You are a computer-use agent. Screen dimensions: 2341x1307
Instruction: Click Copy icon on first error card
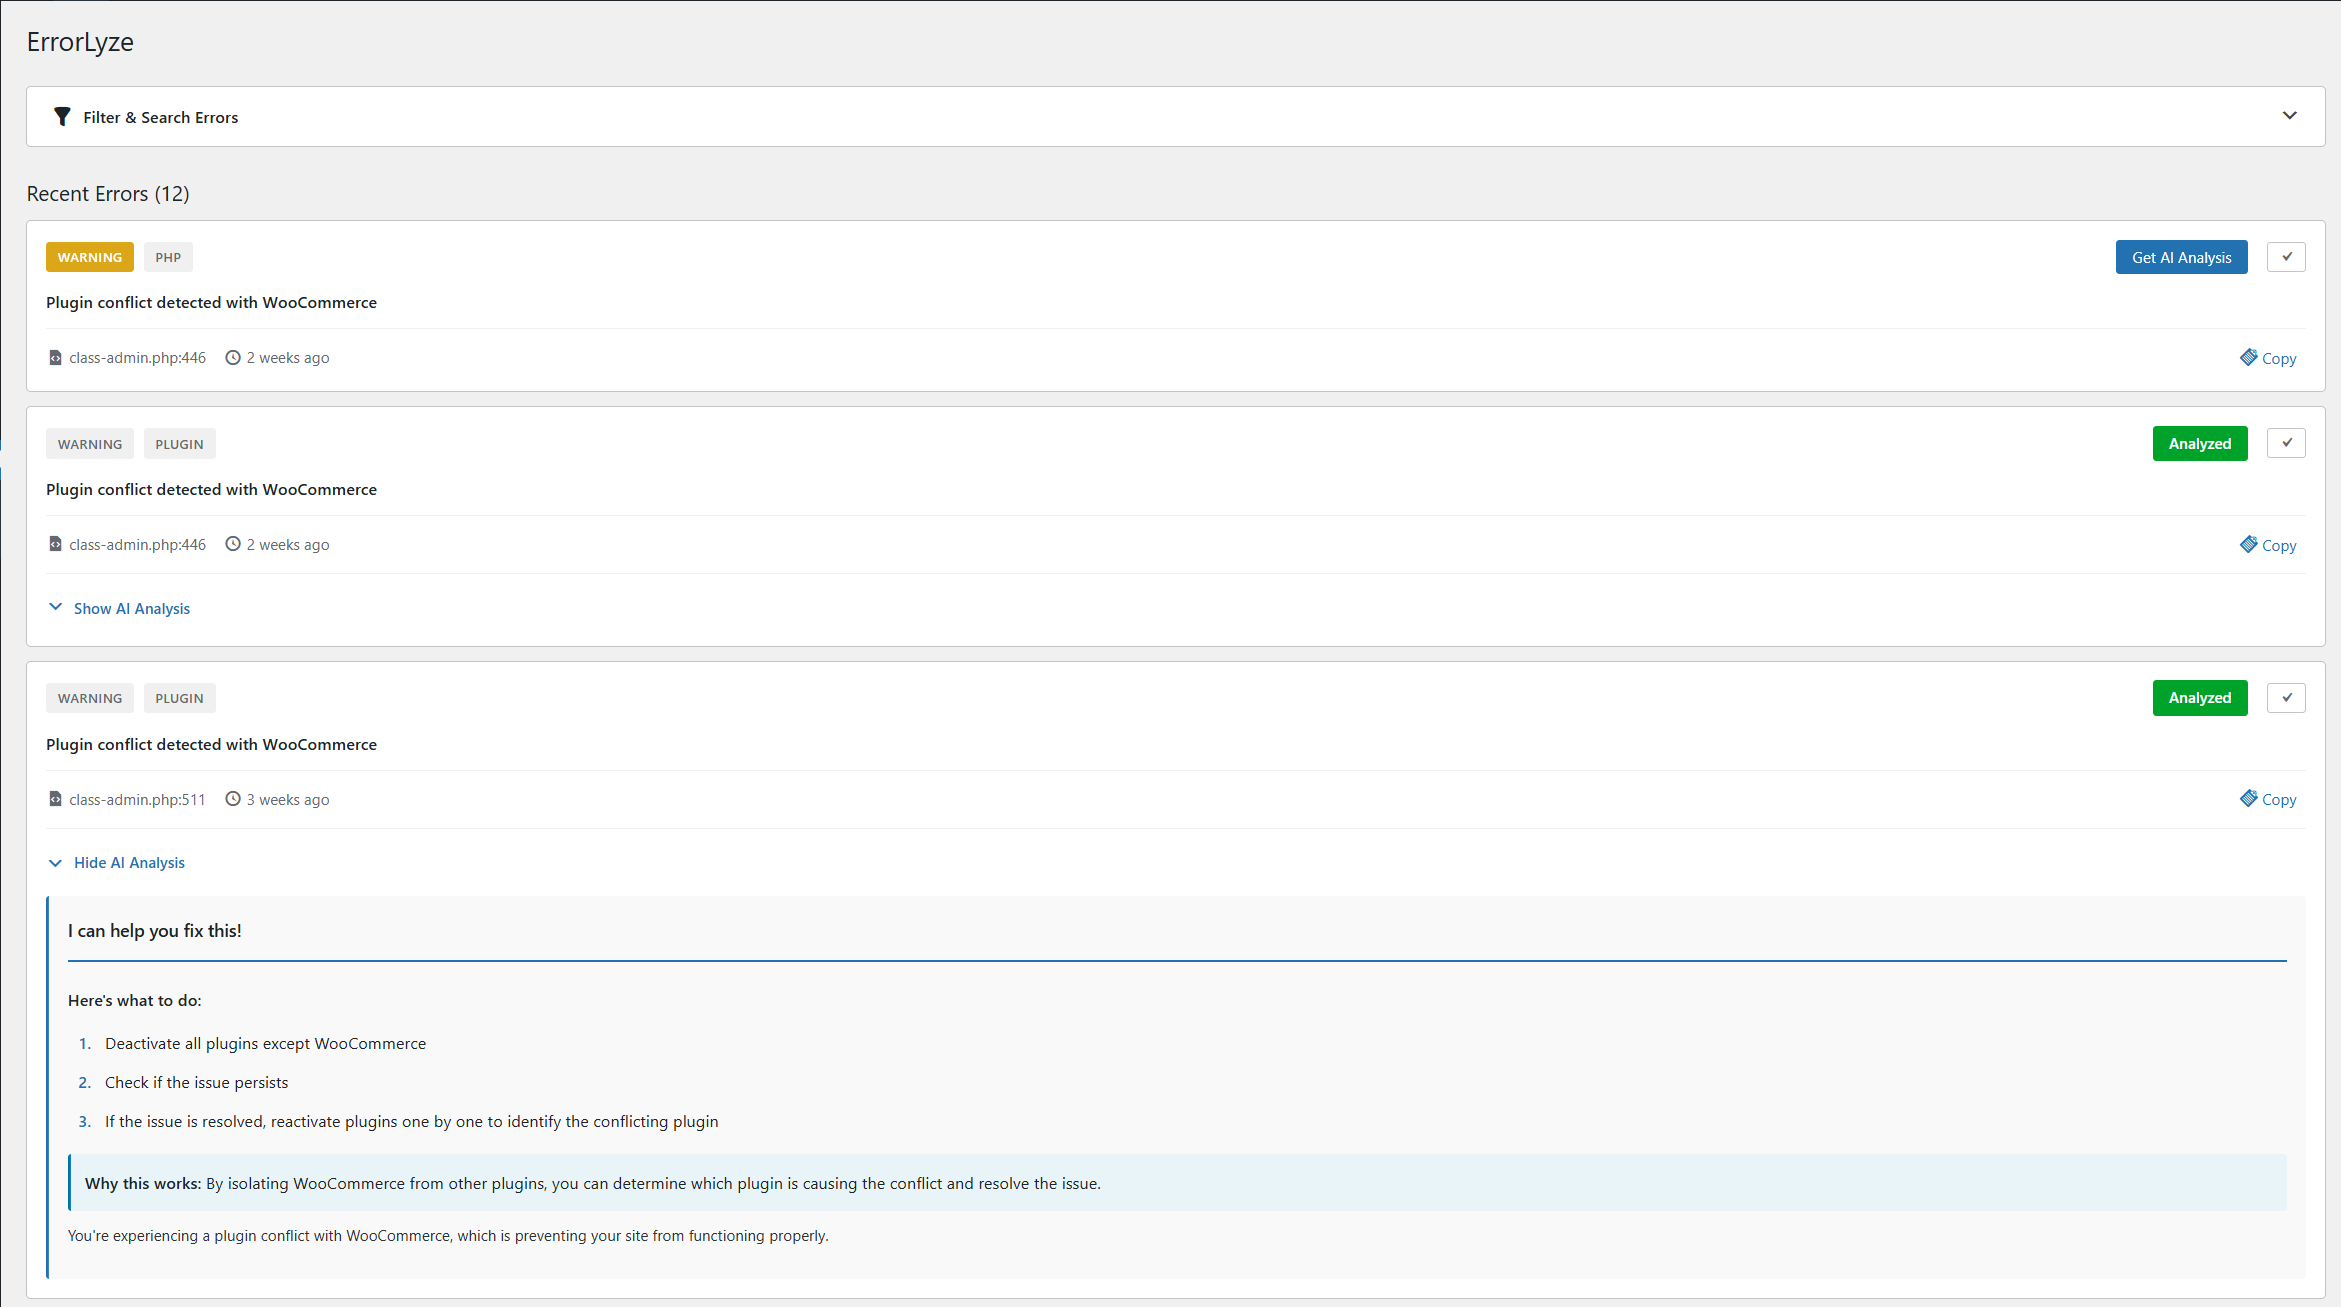point(2249,358)
